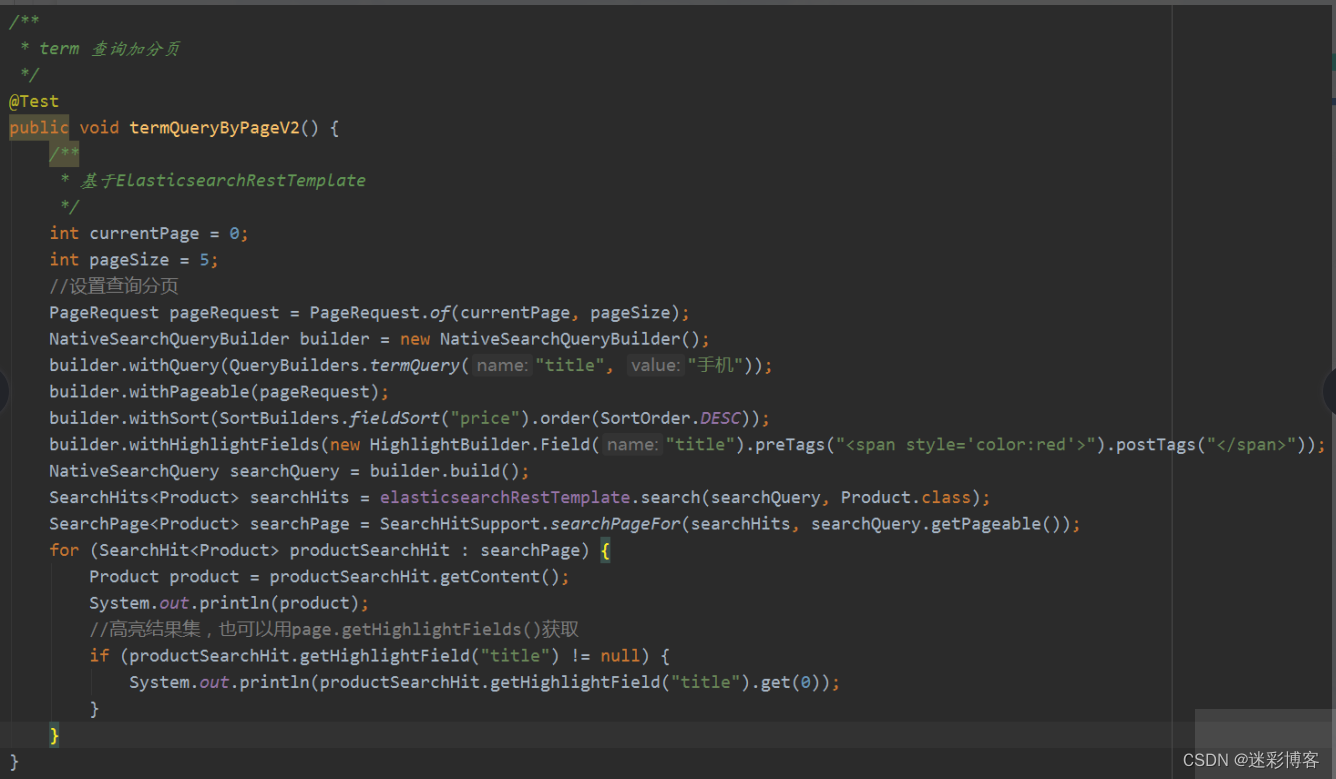Click the "</span>" string literal

click(x=1252, y=444)
